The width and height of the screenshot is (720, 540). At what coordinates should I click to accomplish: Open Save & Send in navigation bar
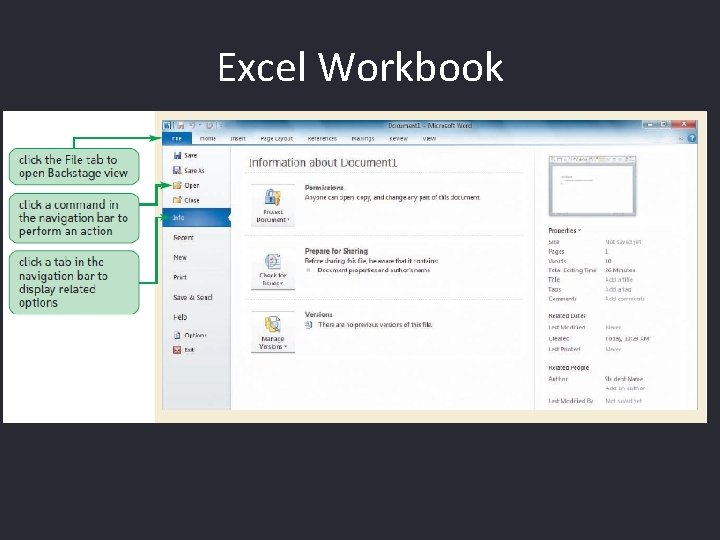[x=193, y=297]
